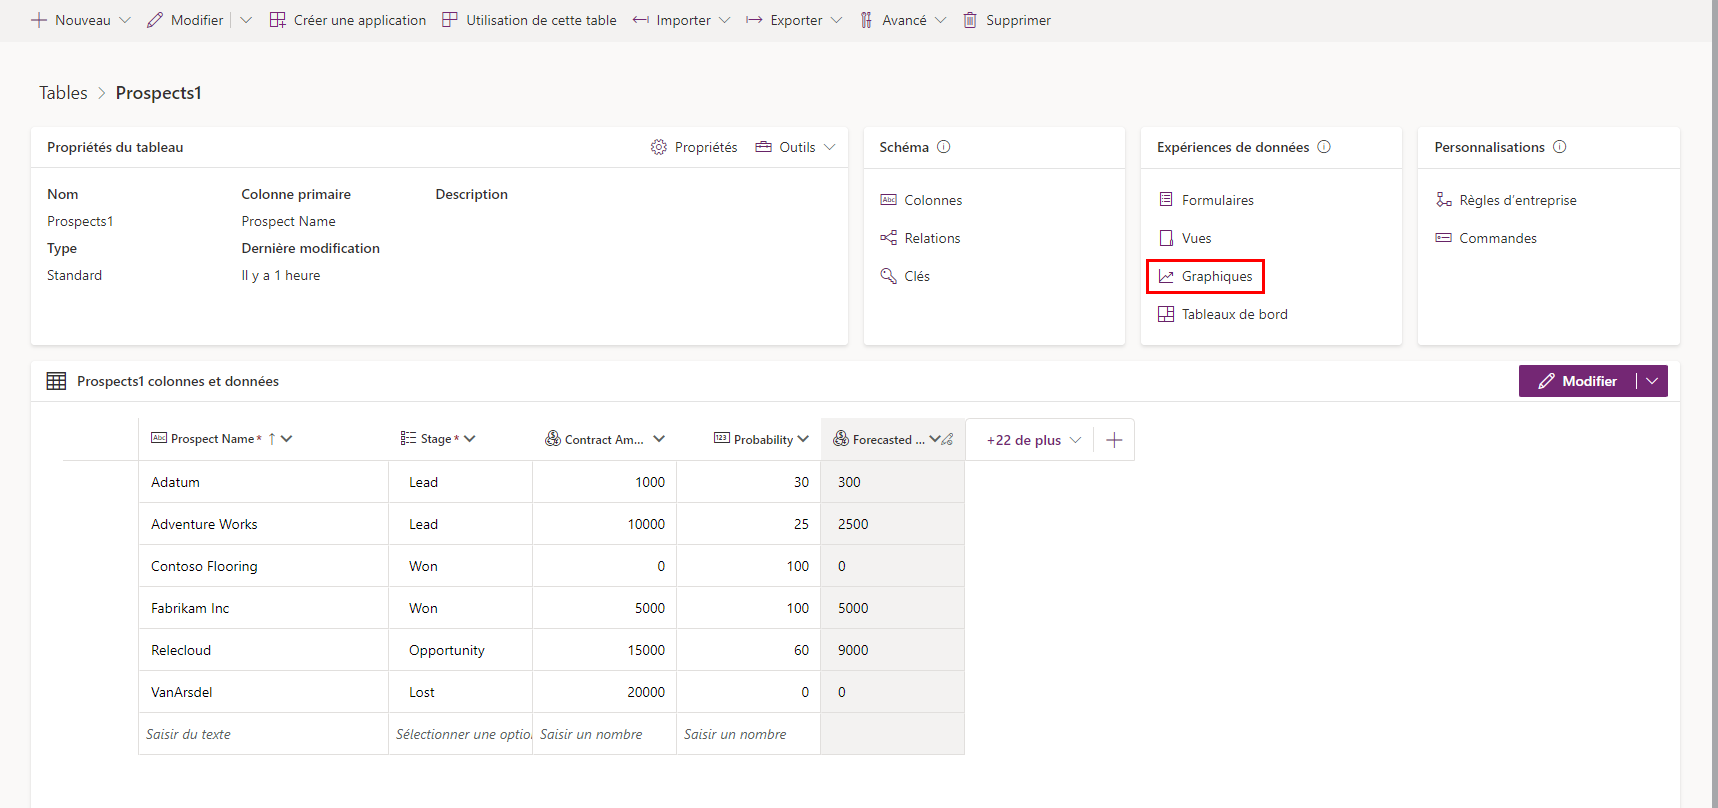
Task: Click the Propriétés gear icon
Action: point(659,147)
